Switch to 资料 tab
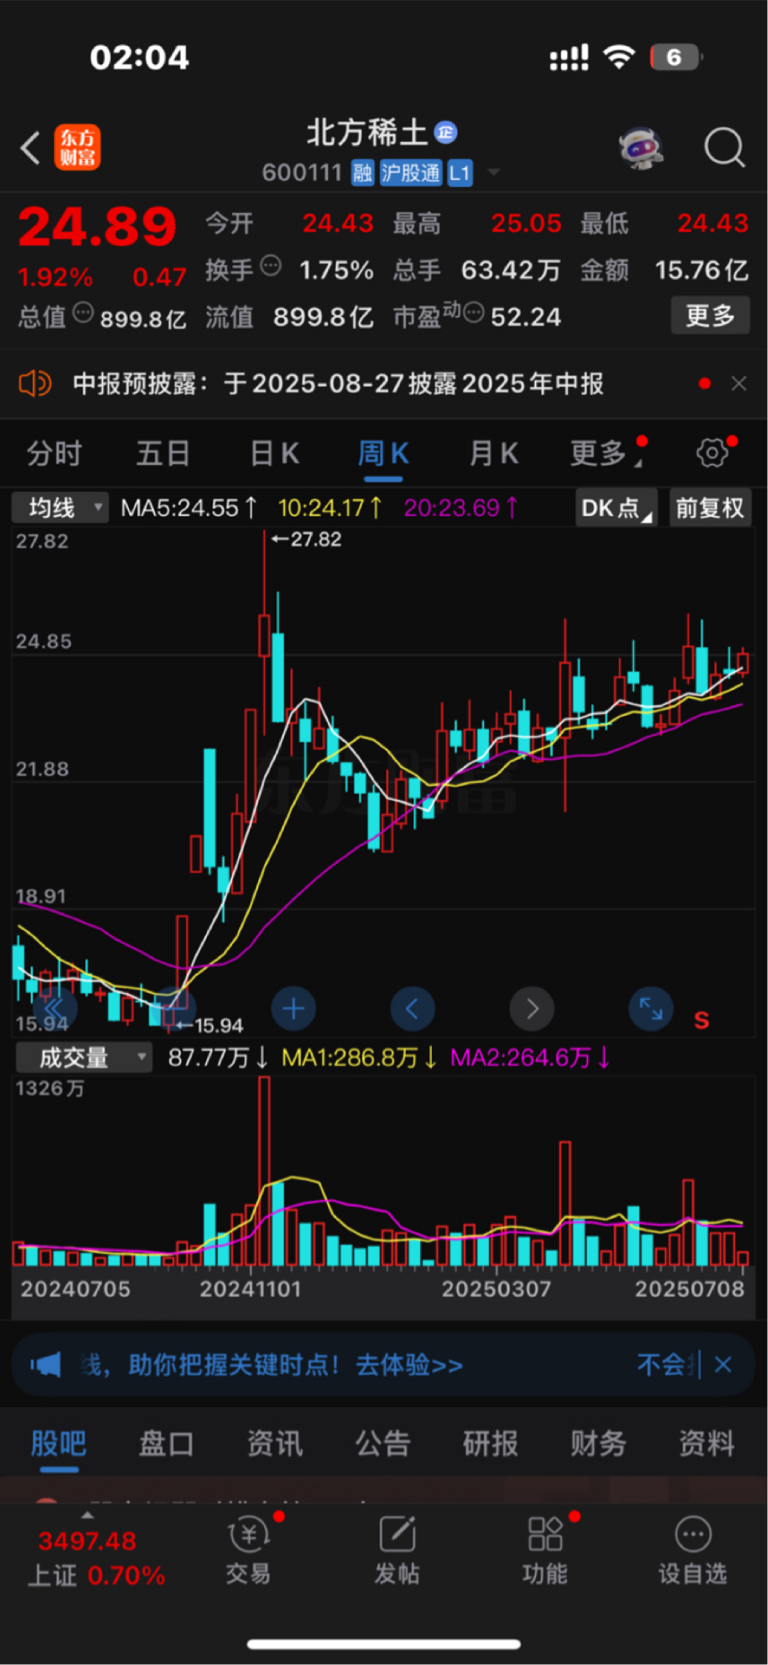This screenshot has width=768, height=1665. [706, 1443]
